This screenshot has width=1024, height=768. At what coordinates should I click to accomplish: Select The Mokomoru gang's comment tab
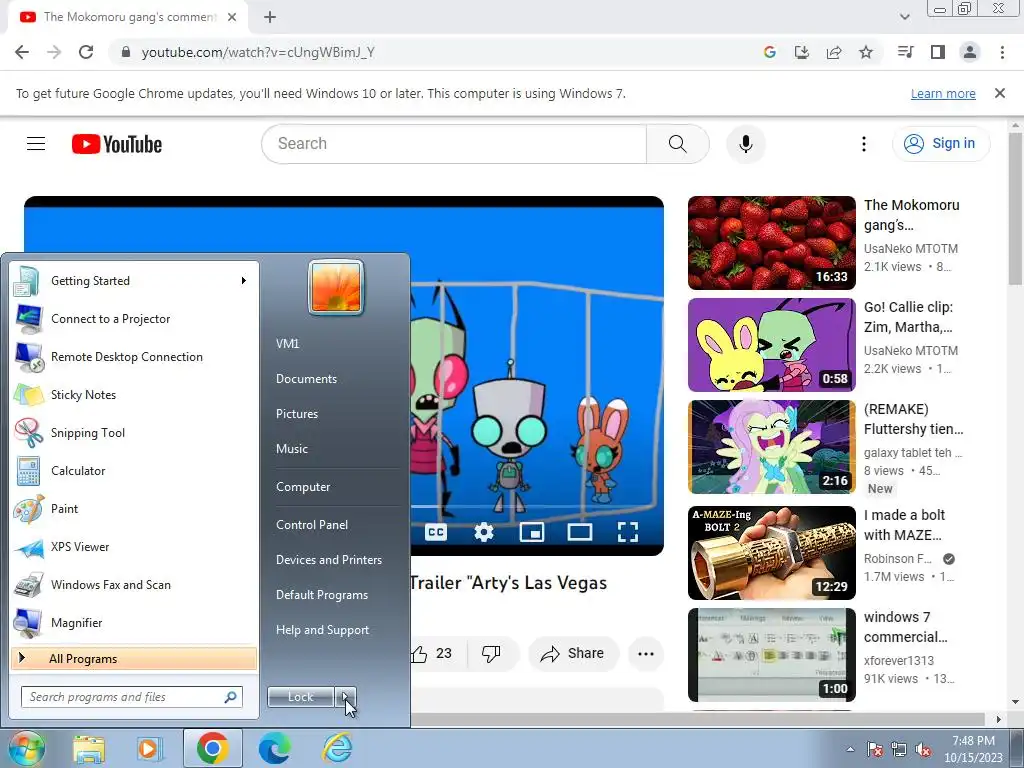pyautogui.click(x=128, y=17)
